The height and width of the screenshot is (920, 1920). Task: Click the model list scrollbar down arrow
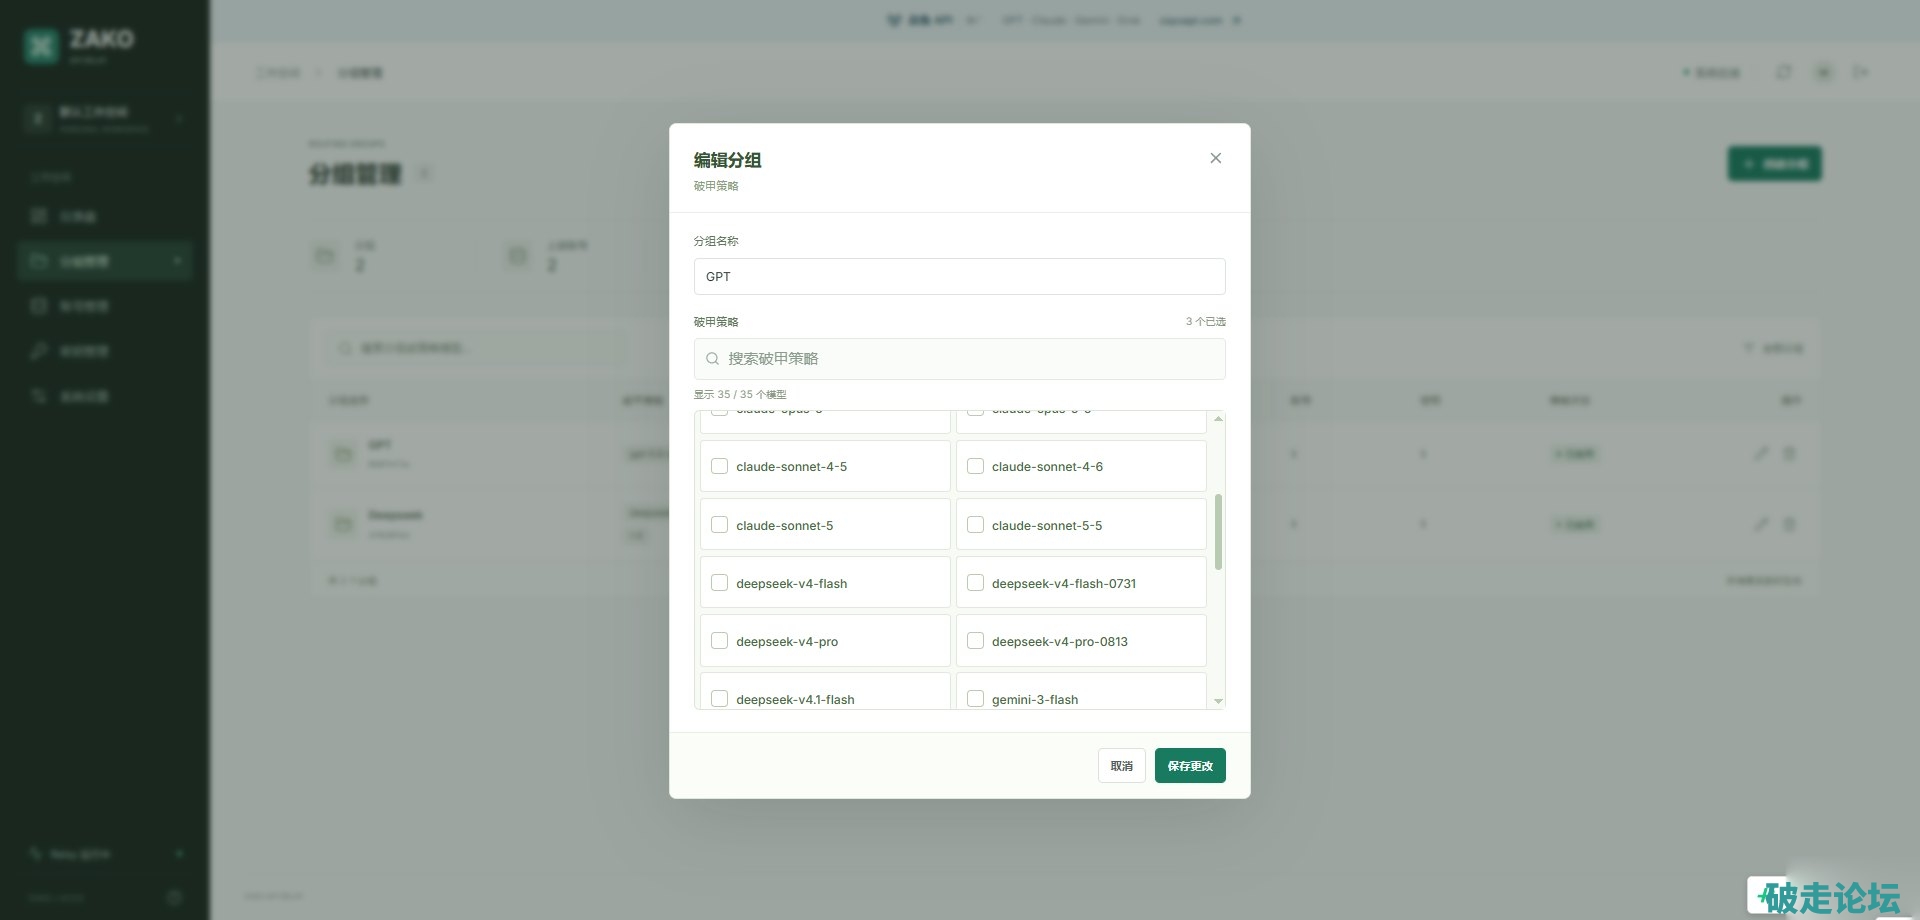point(1218,701)
